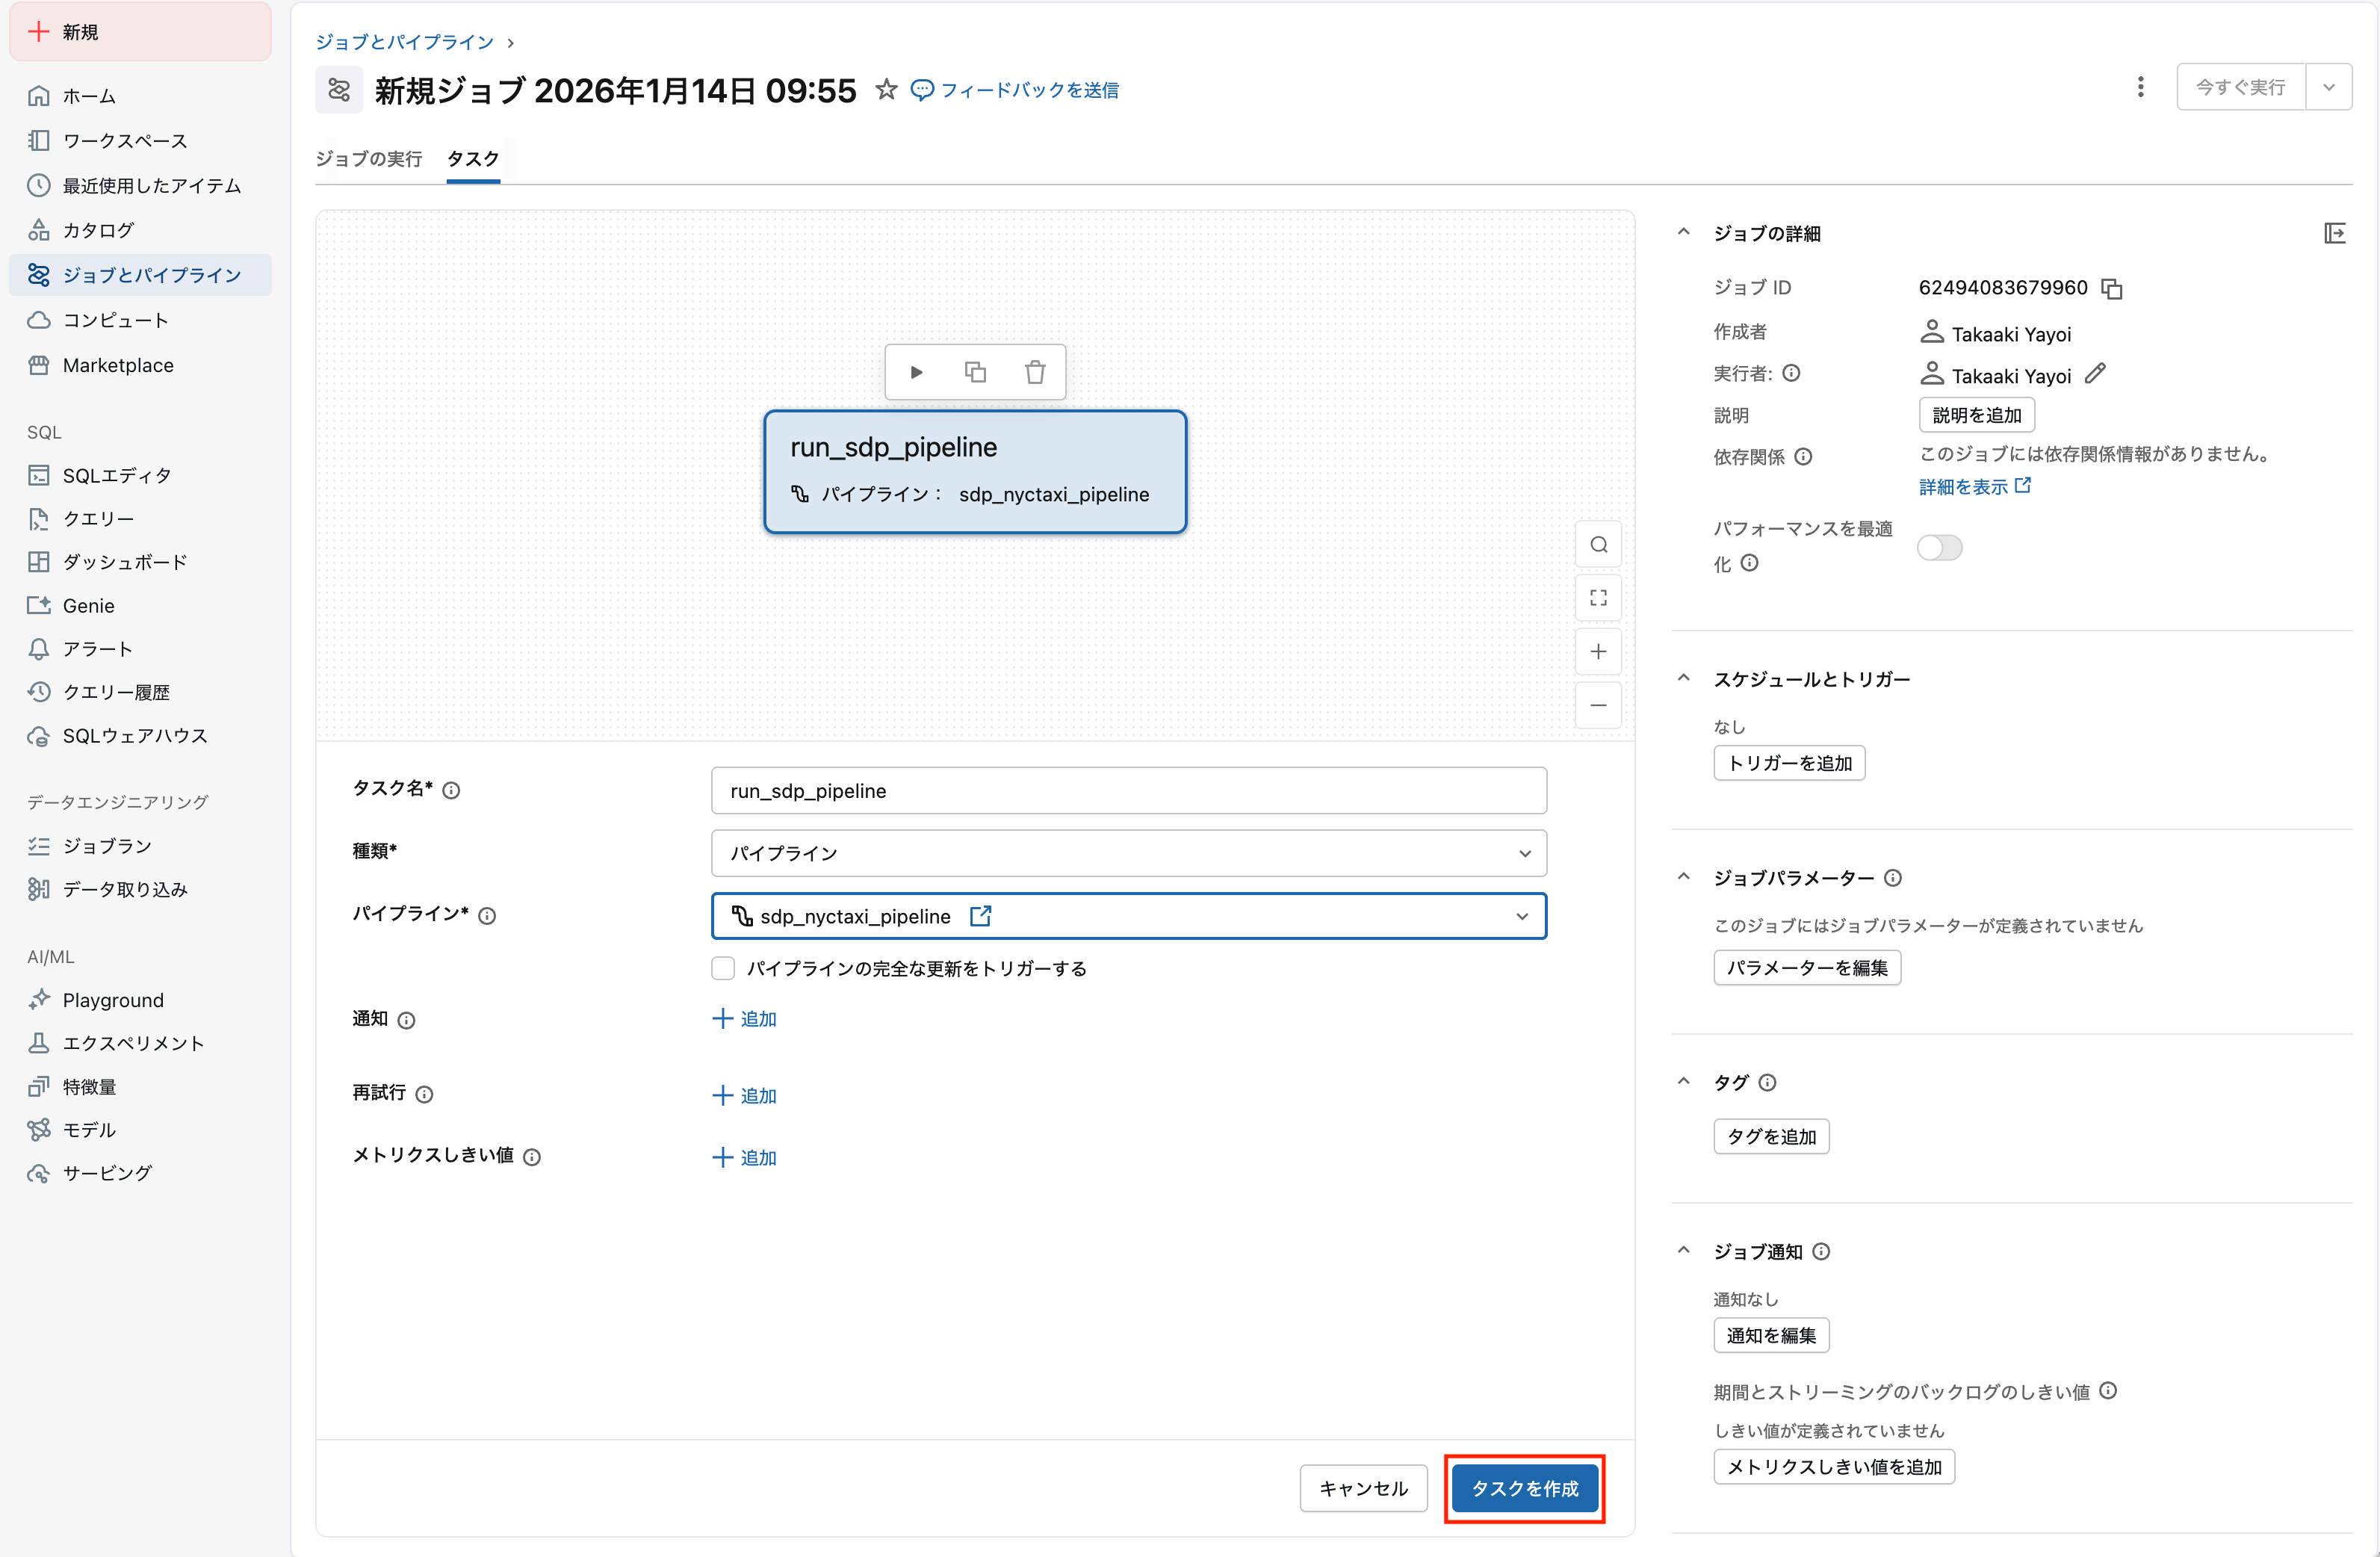Open SQLエディタ from the sidebar

point(116,475)
